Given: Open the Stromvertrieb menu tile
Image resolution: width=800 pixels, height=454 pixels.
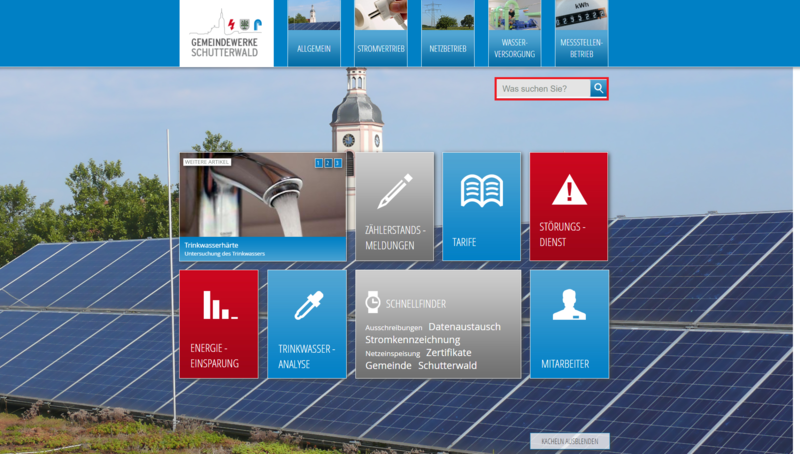Looking at the screenshot, I should 381,33.
